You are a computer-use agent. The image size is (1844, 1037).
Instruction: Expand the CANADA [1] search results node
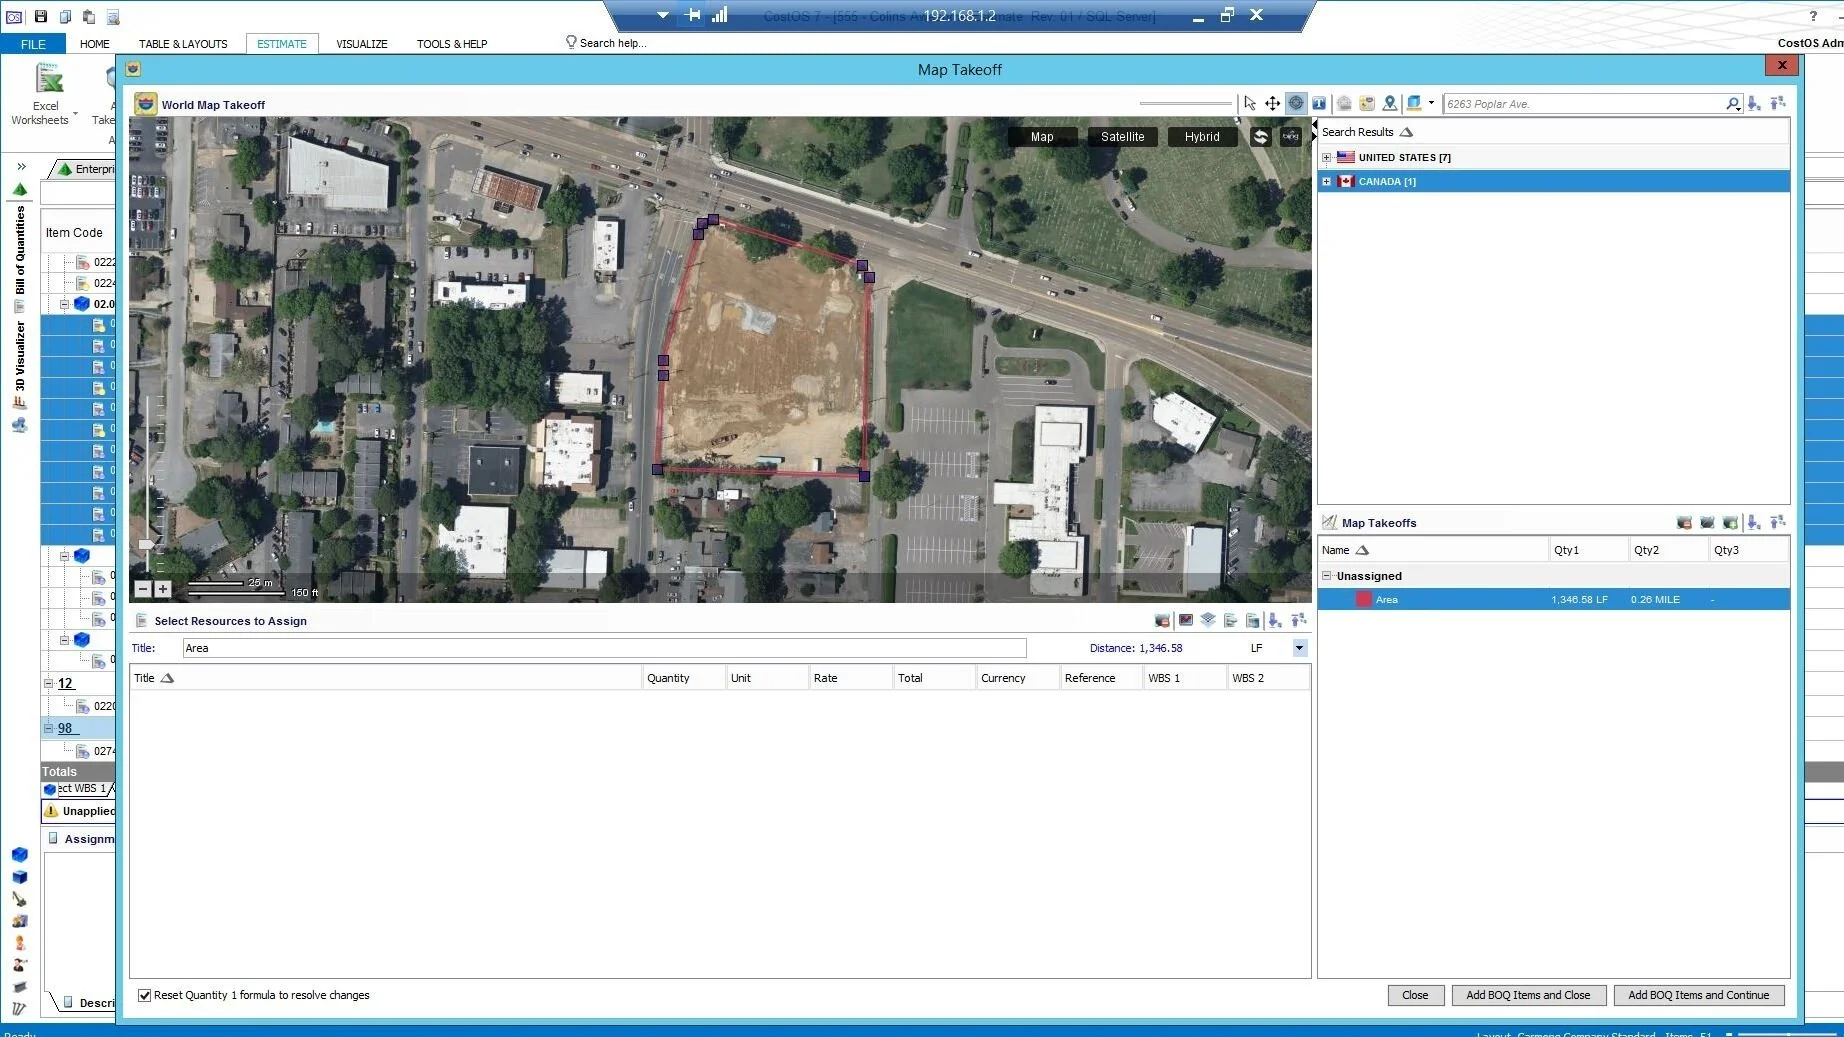(1326, 182)
